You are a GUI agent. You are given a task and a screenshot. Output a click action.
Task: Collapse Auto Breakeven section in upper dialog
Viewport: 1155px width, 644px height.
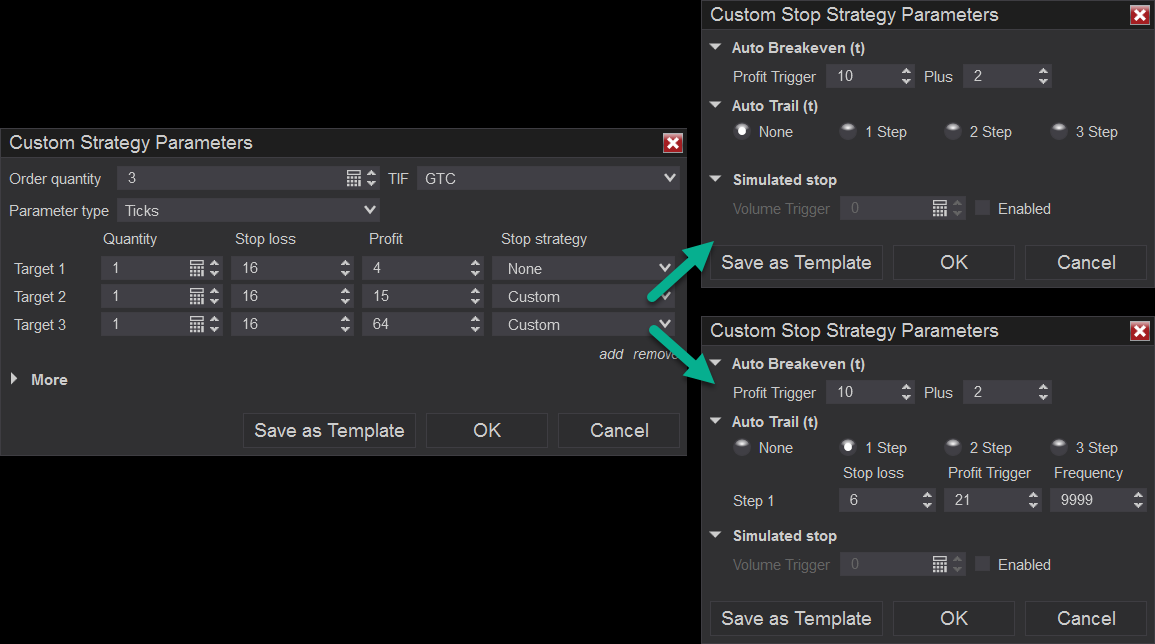716,48
